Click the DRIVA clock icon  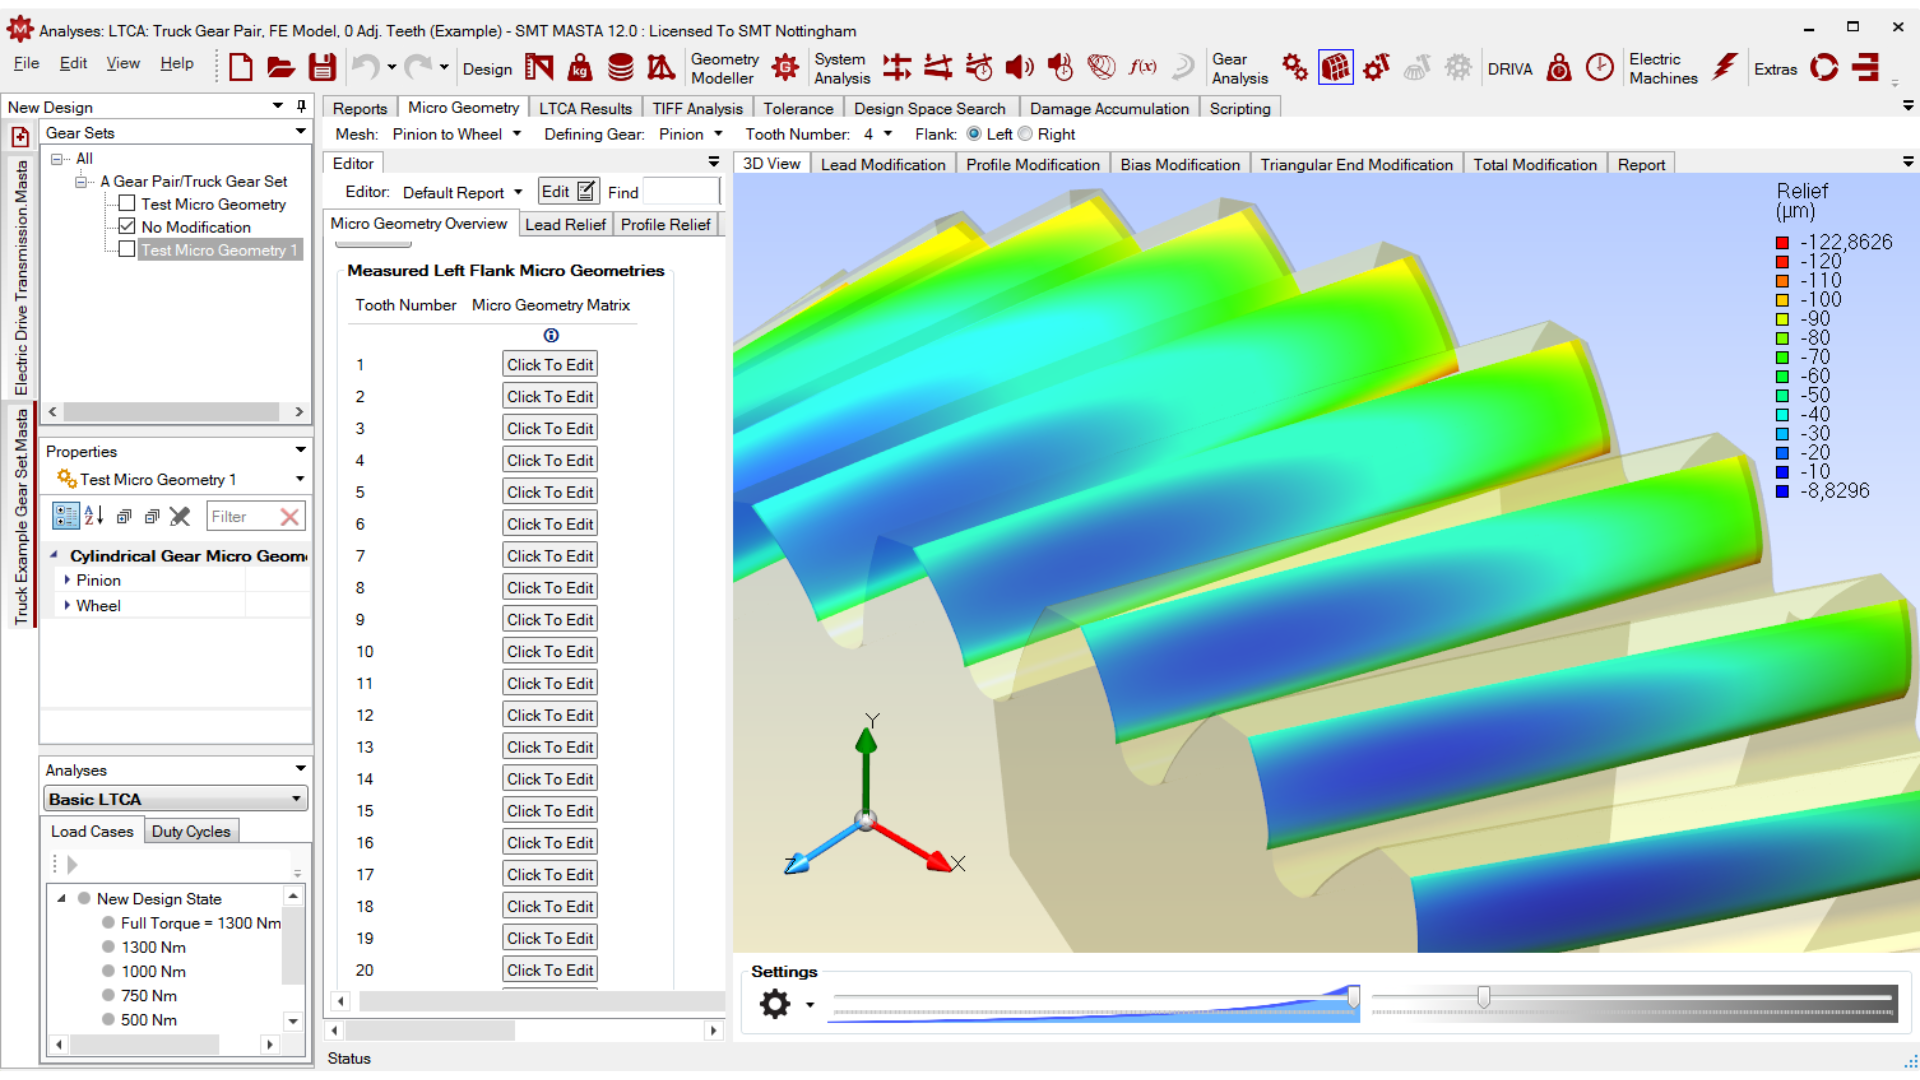[1600, 68]
